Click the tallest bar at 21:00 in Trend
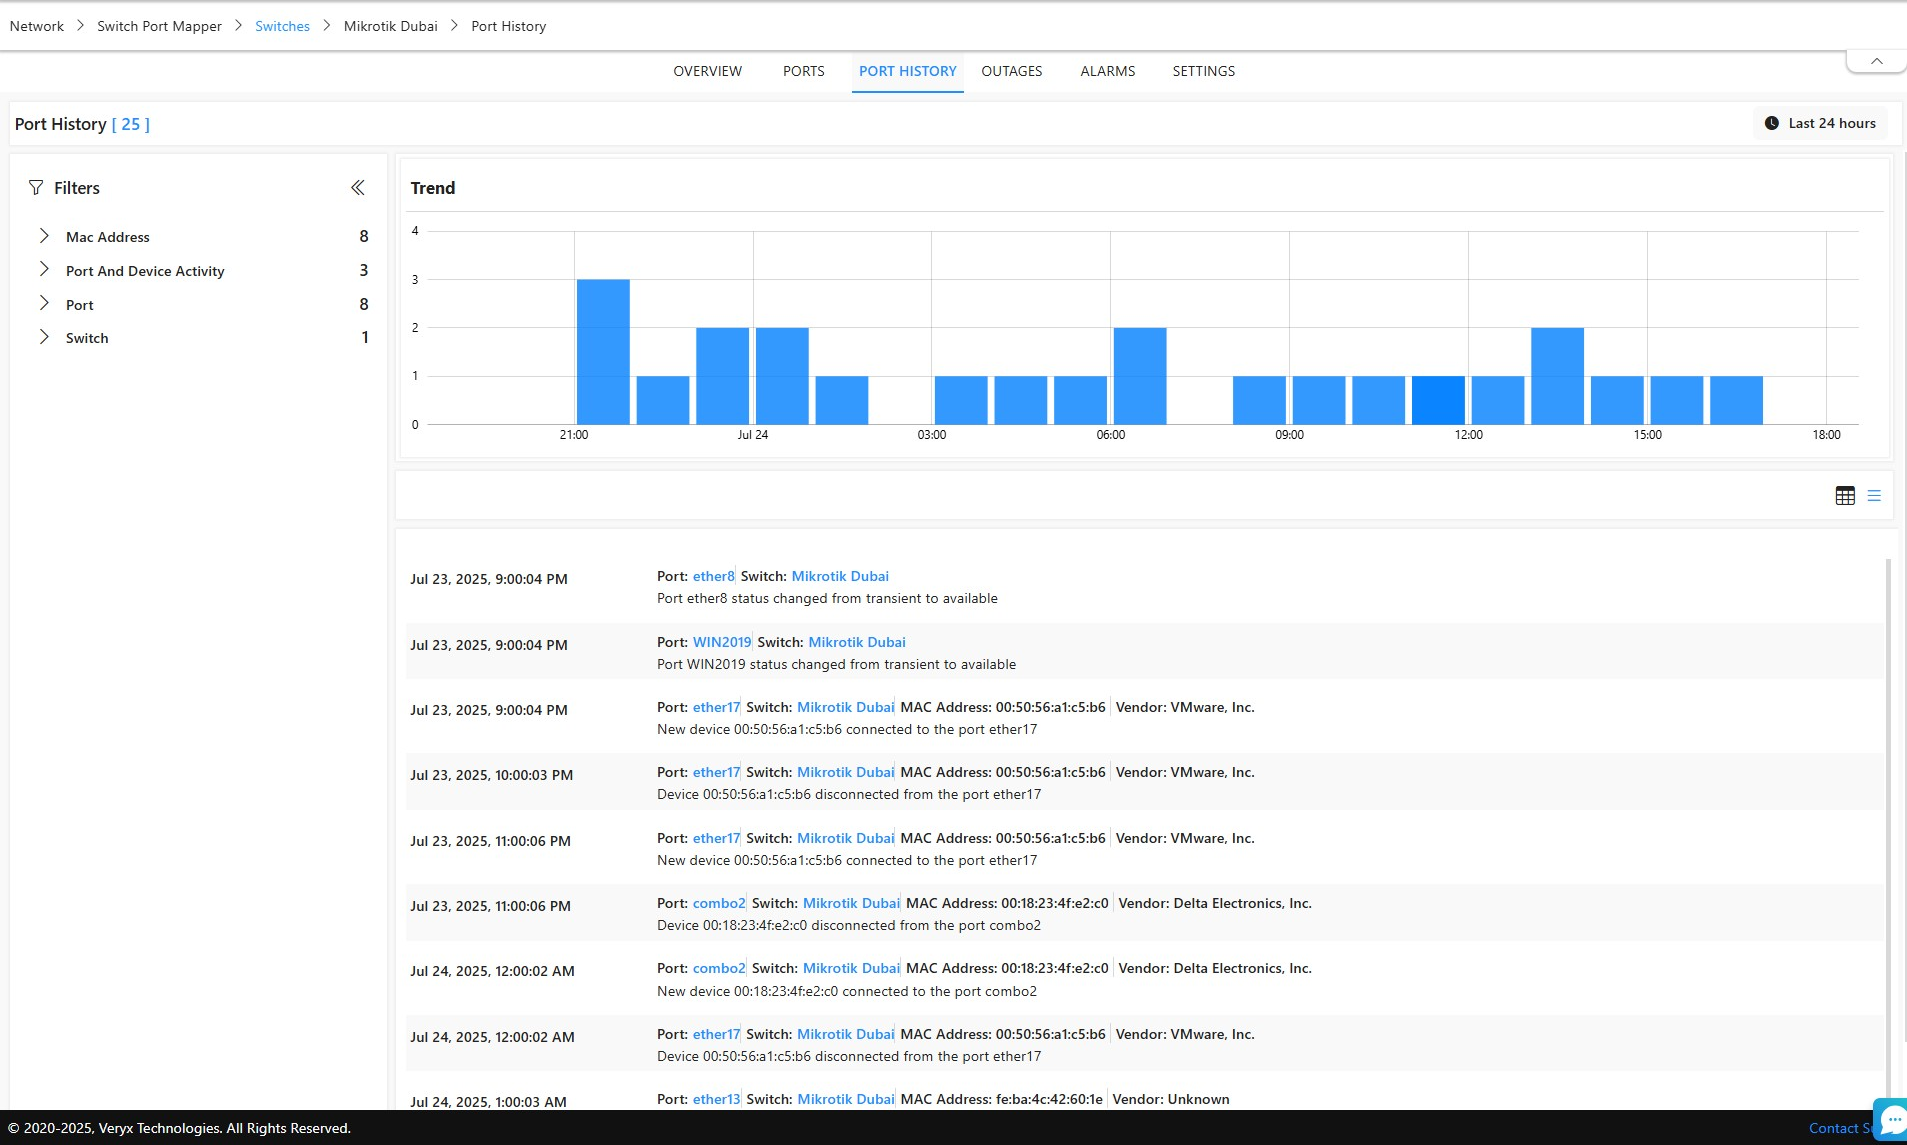 (603, 352)
